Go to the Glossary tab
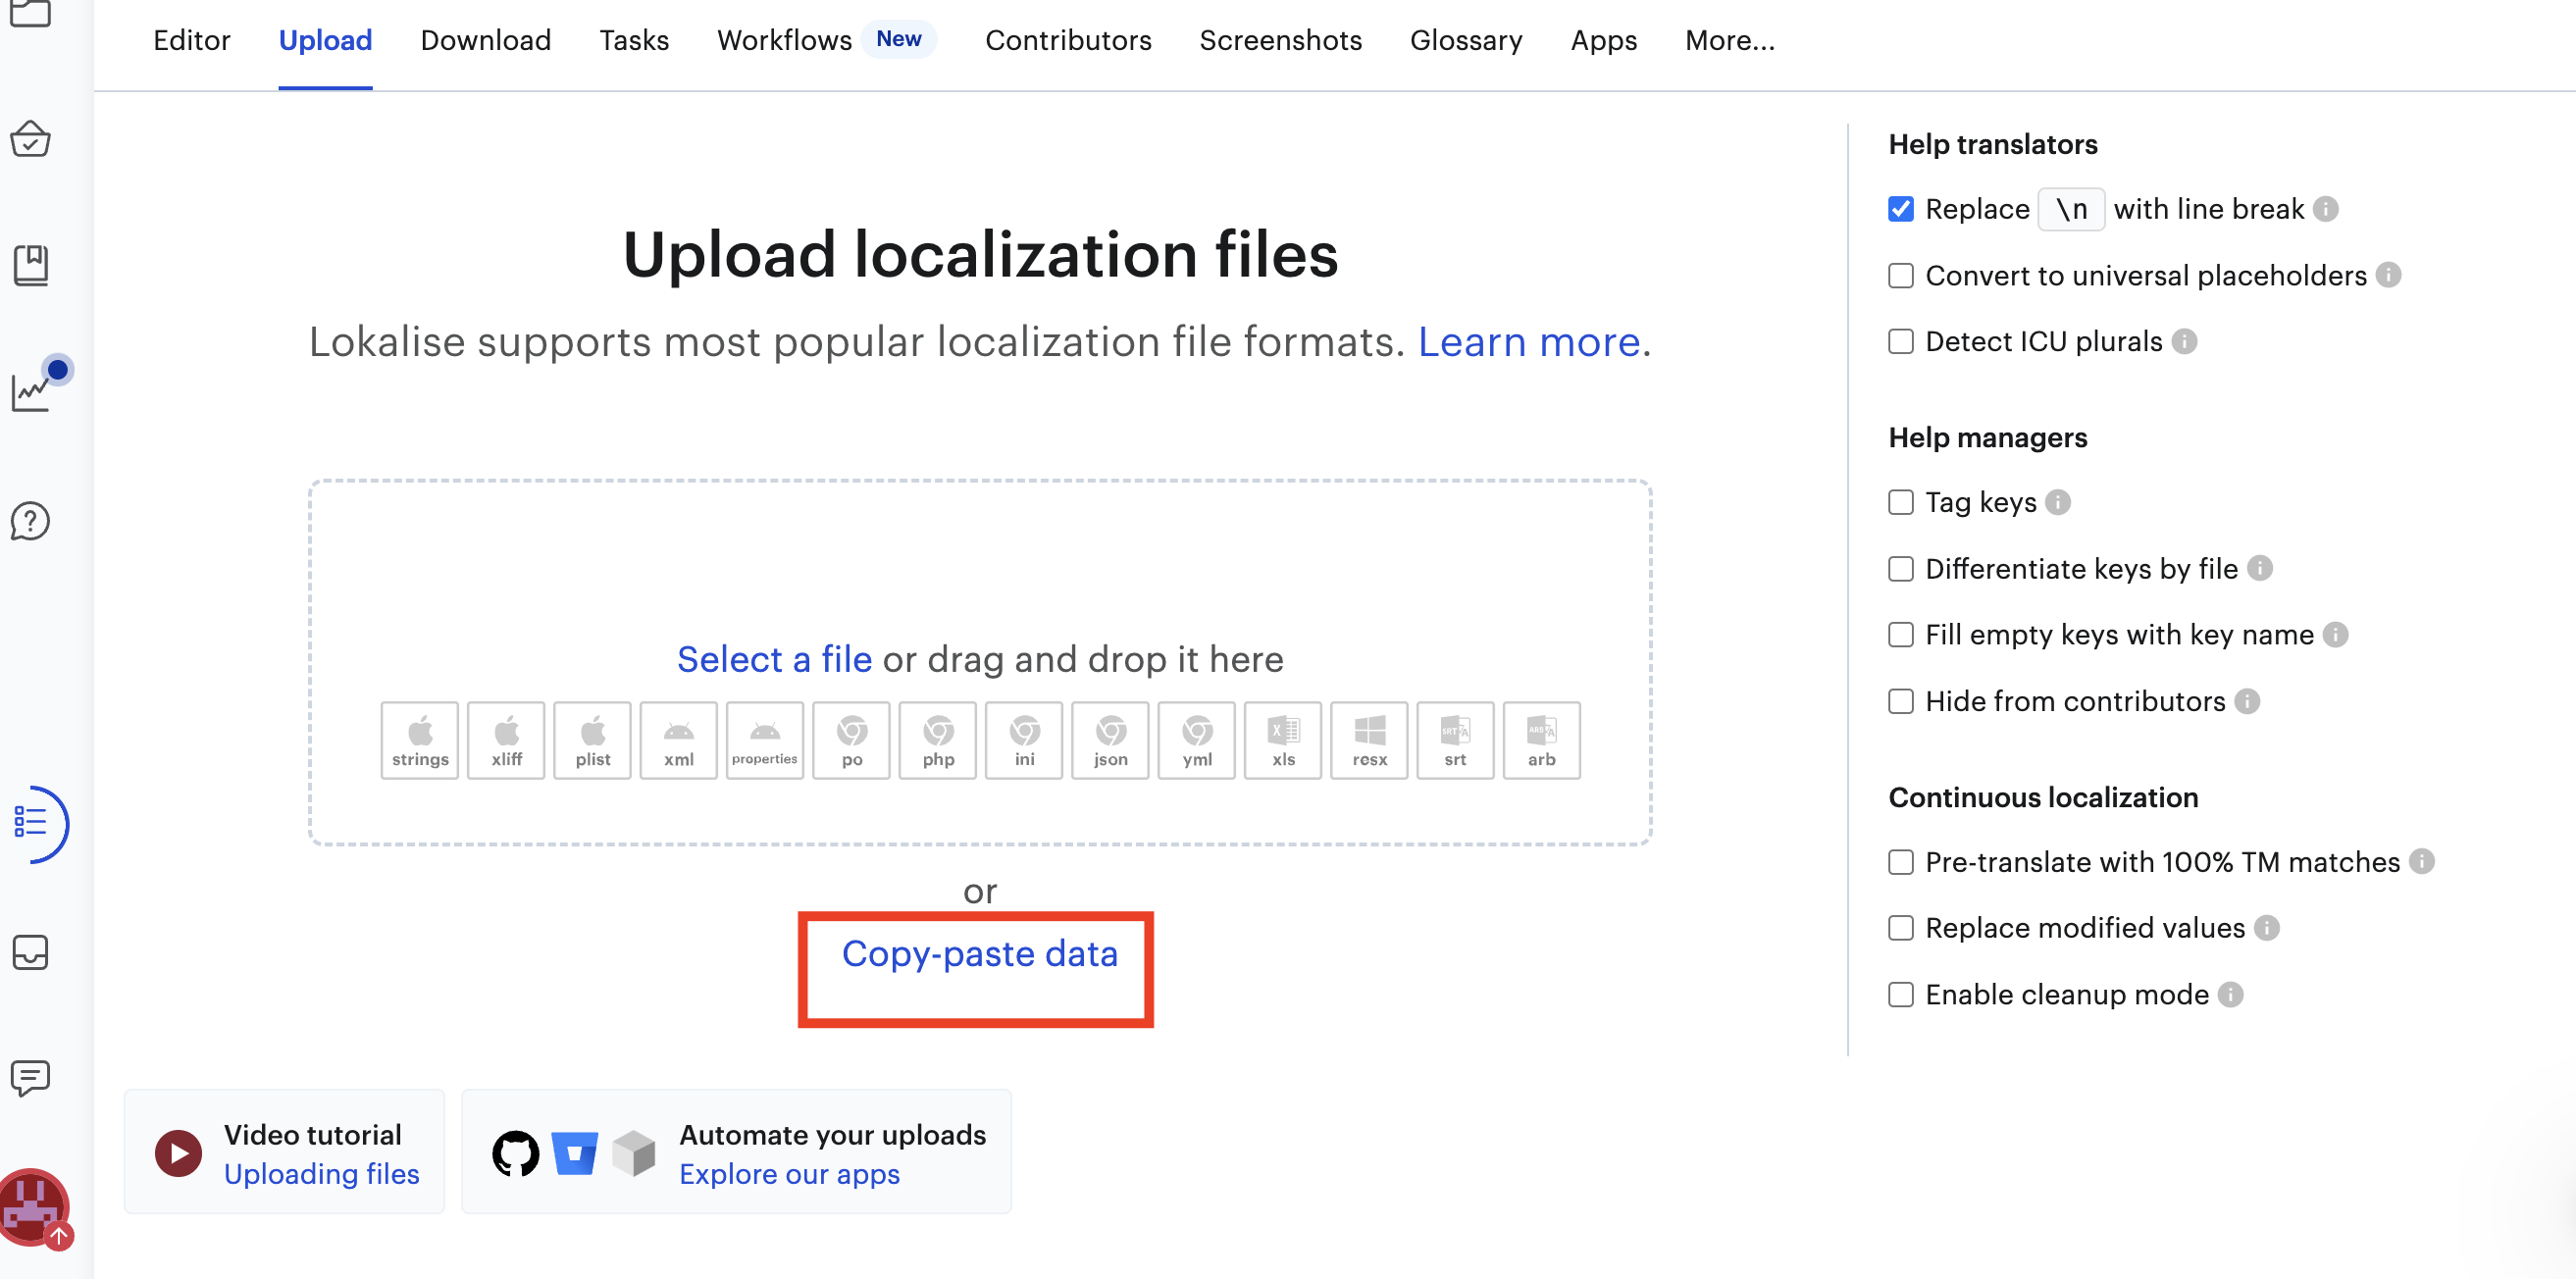This screenshot has width=2576, height=1279. [1466, 40]
